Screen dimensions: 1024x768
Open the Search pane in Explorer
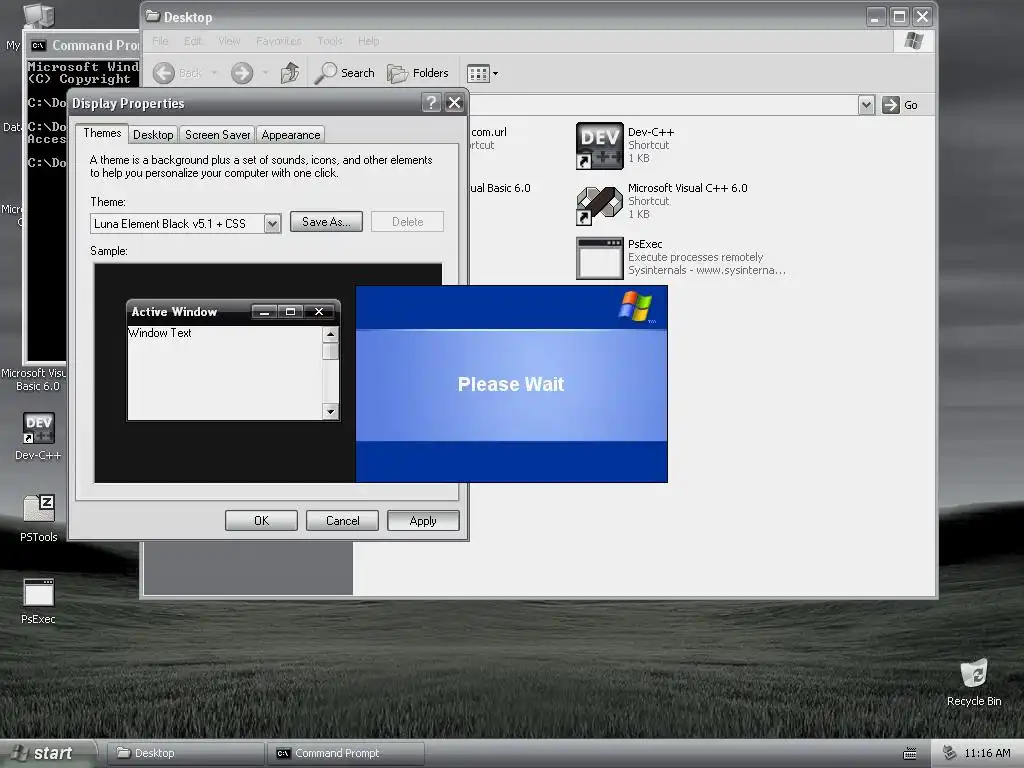click(344, 73)
